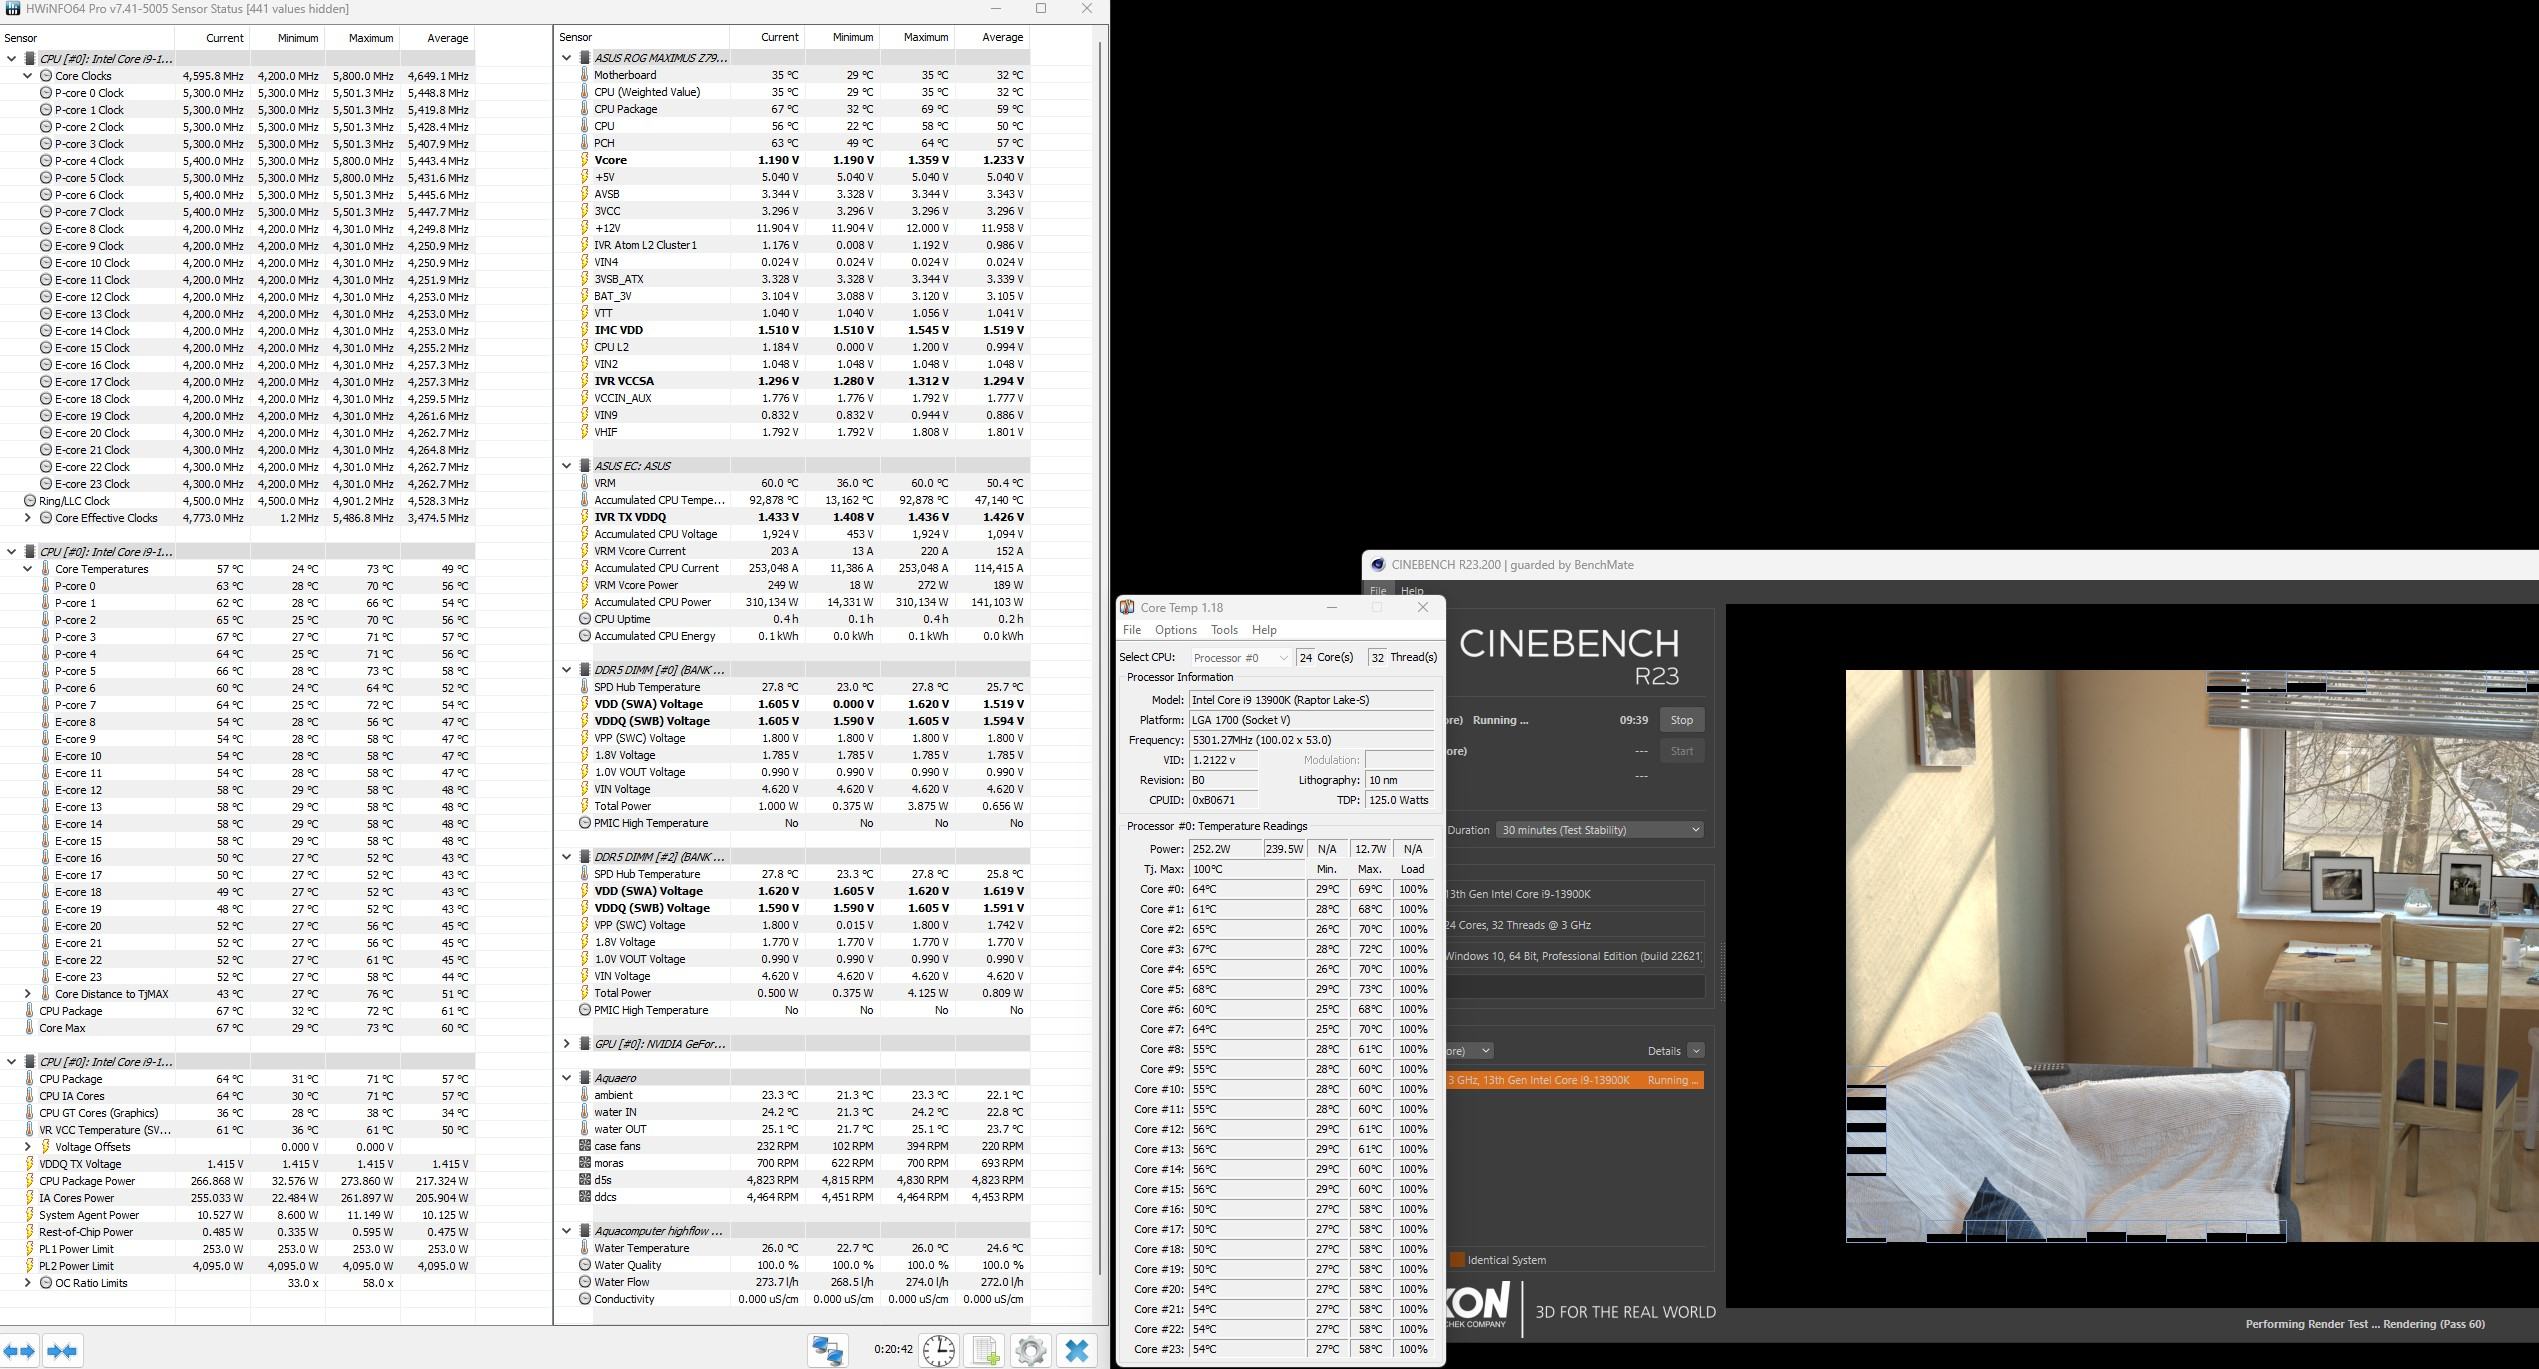Open the Details dropdown arrow in Cinebench

click(1695, 1051)
